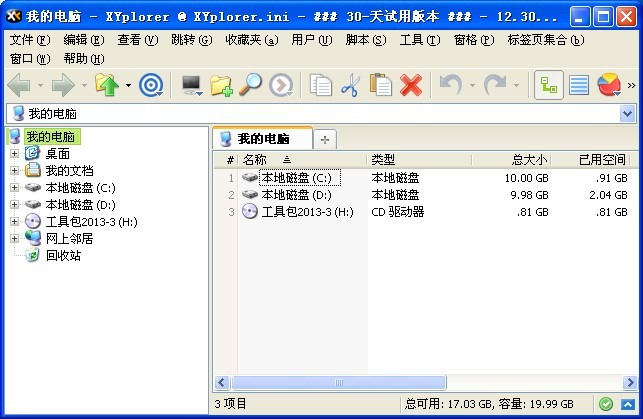This screenshot has width=643, height=419.
Task: Click the monitor drives toolbar icon
Action: 192,85
